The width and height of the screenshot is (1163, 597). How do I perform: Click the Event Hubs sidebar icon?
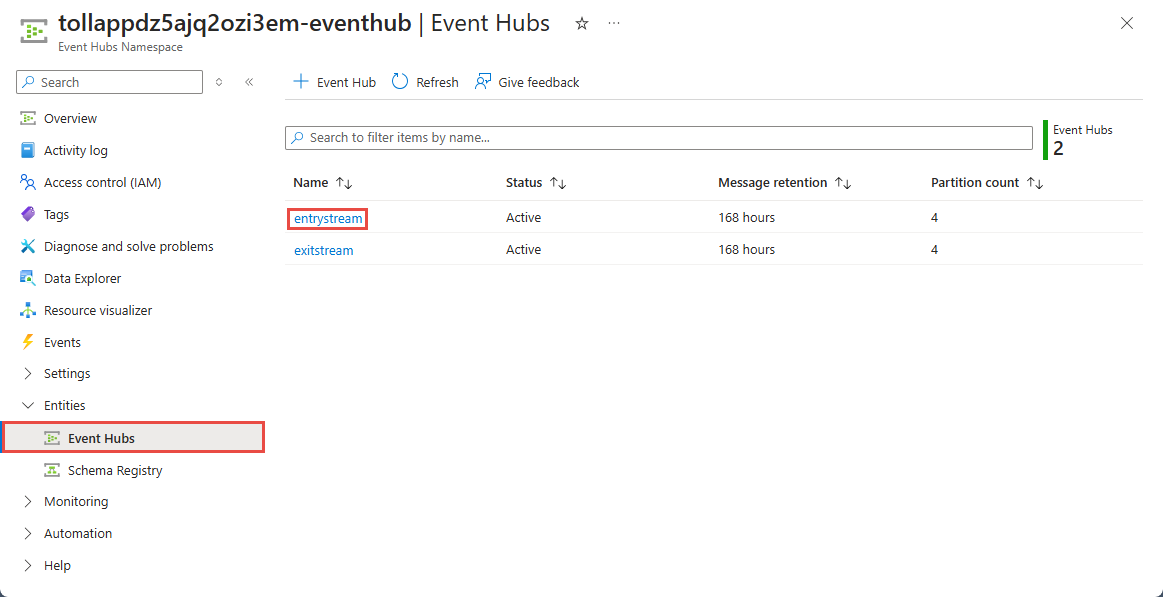click(52, 438)
